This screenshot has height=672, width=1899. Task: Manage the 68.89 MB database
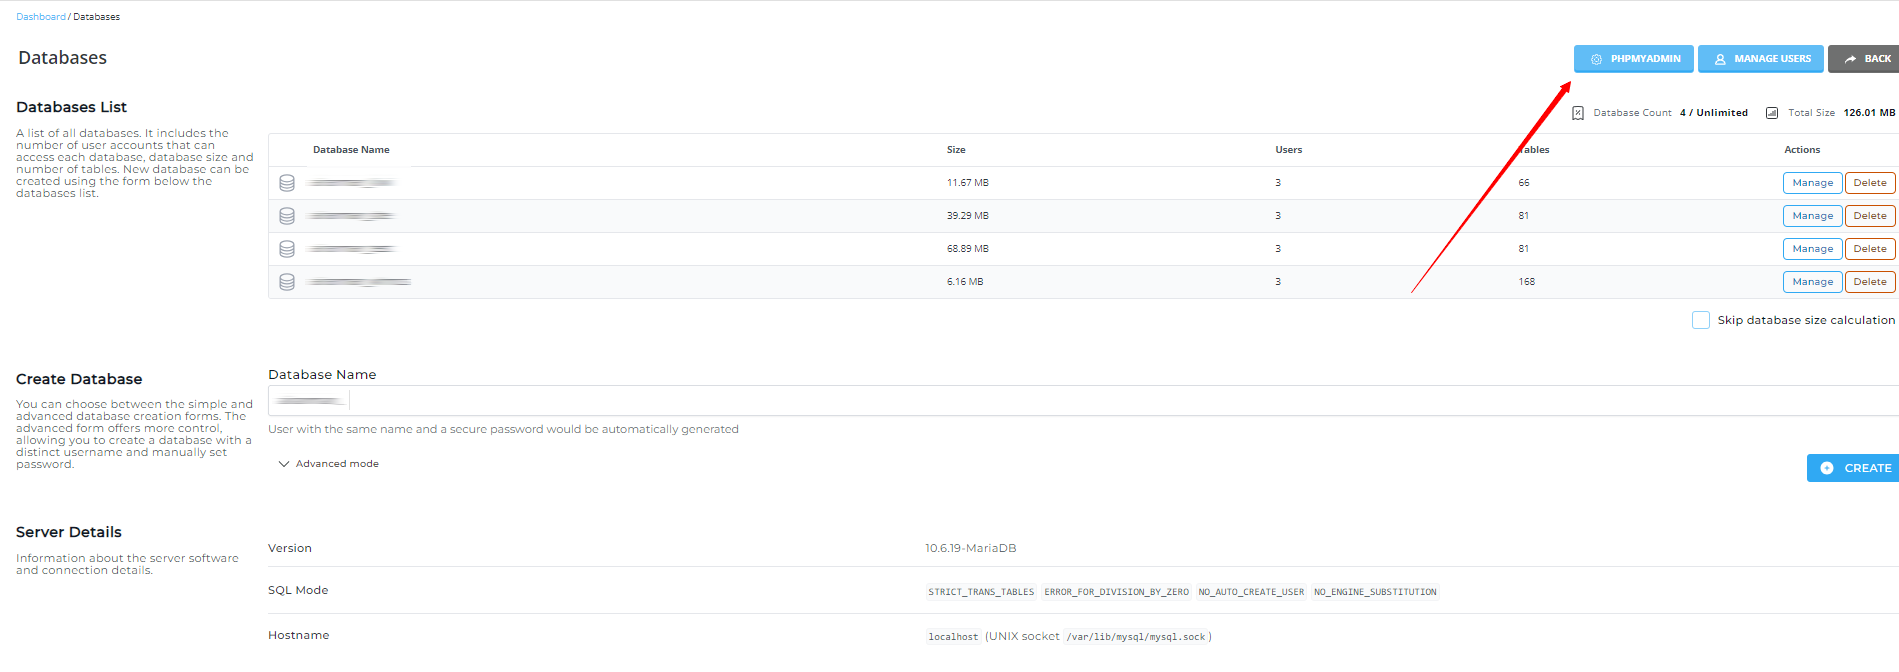(x=1812, y=249)
